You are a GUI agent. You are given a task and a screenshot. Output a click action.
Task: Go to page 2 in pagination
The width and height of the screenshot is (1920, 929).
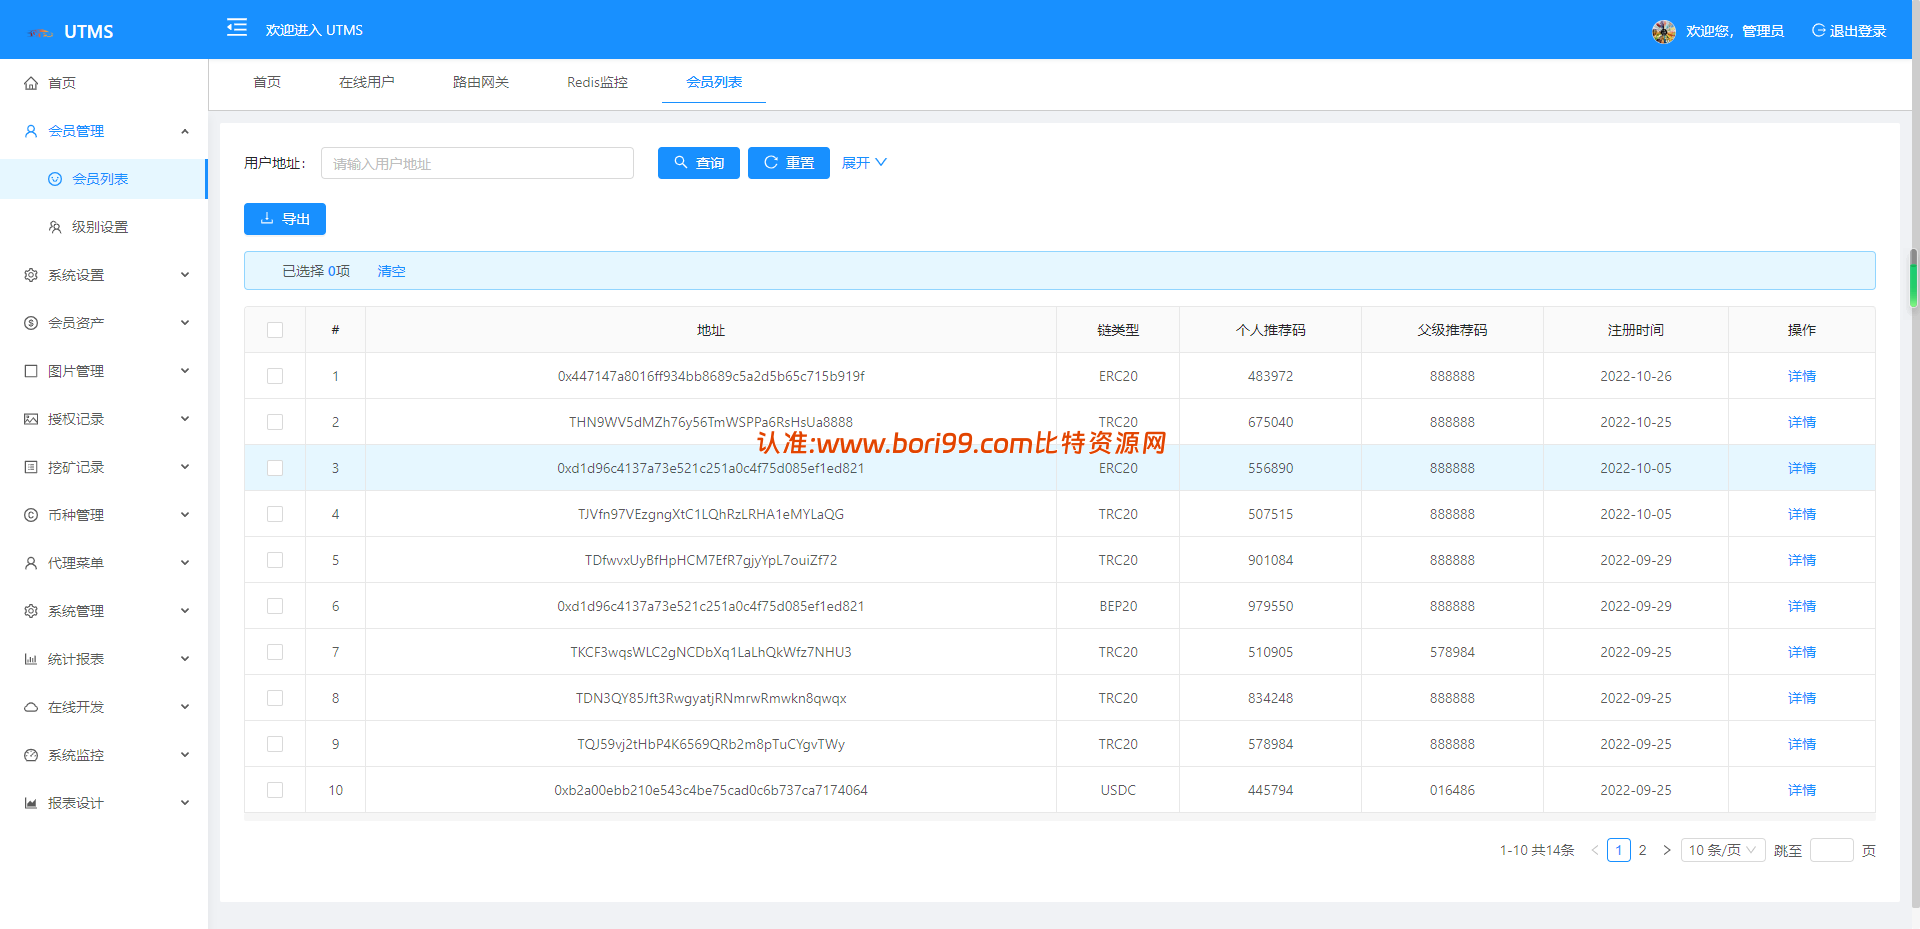pyautogui.click(x=1642, y=850)
